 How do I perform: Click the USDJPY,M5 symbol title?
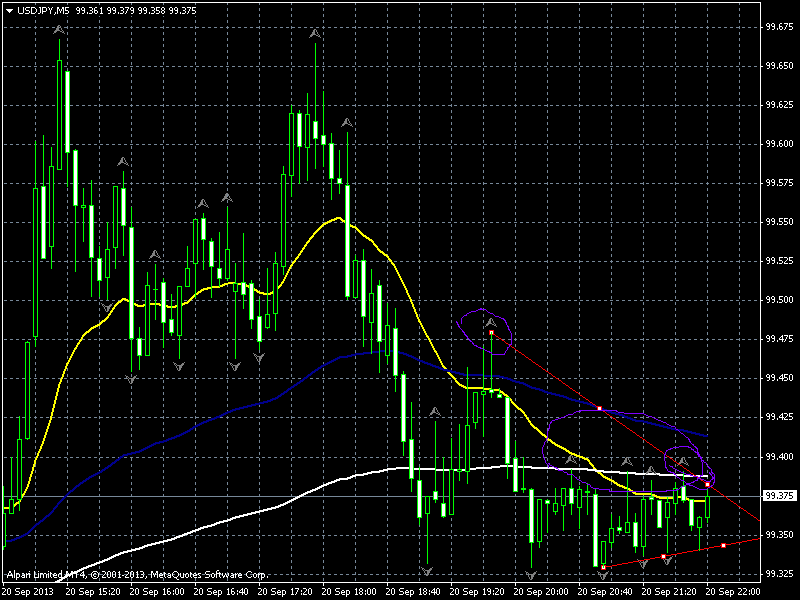pos(43,11)
